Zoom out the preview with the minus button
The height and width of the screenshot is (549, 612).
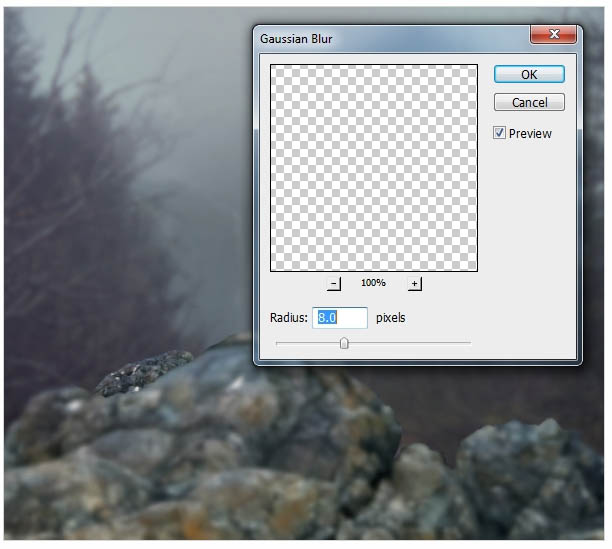333,284
